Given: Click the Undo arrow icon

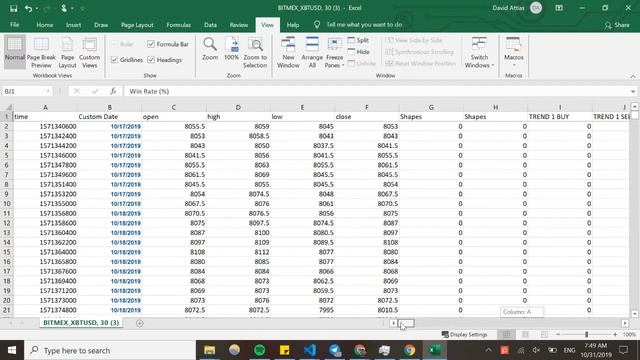Looking at the screenshot, I should 28,8.
